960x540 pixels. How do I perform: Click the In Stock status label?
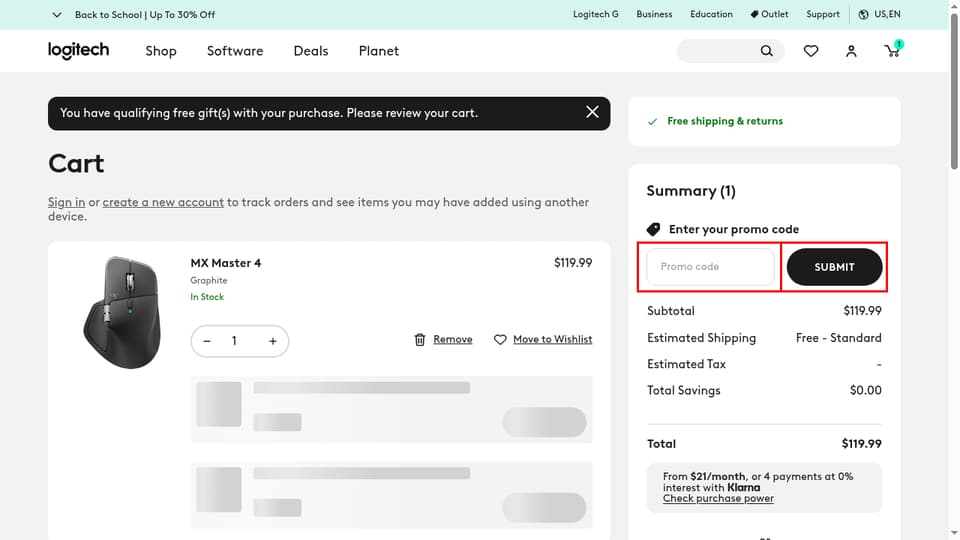(x=207, y=297)
